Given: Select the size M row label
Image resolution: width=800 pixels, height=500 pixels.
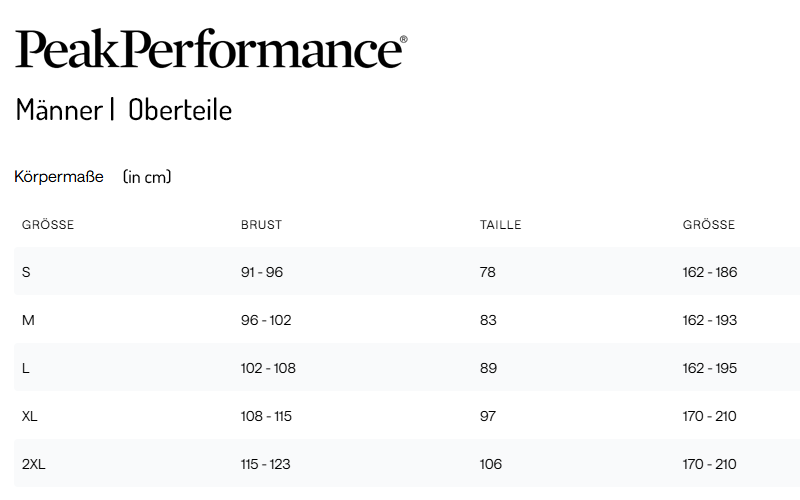Looking at the screenshot, I should point(28,320).
